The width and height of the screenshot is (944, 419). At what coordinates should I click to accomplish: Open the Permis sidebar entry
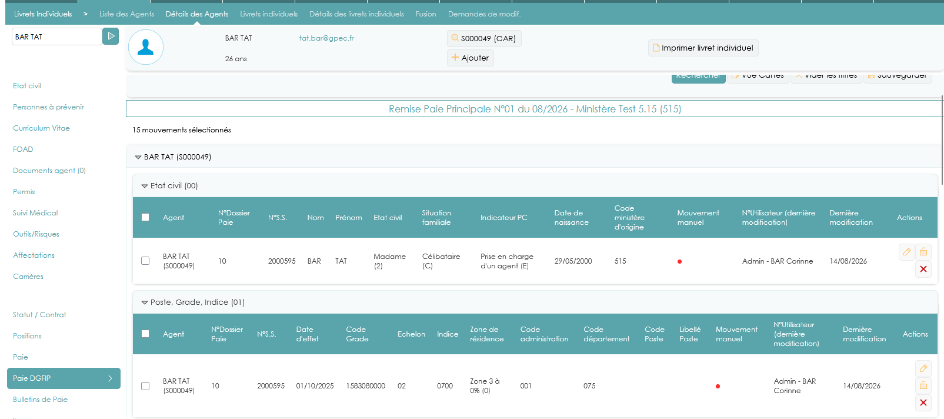(x=24, y=191)
